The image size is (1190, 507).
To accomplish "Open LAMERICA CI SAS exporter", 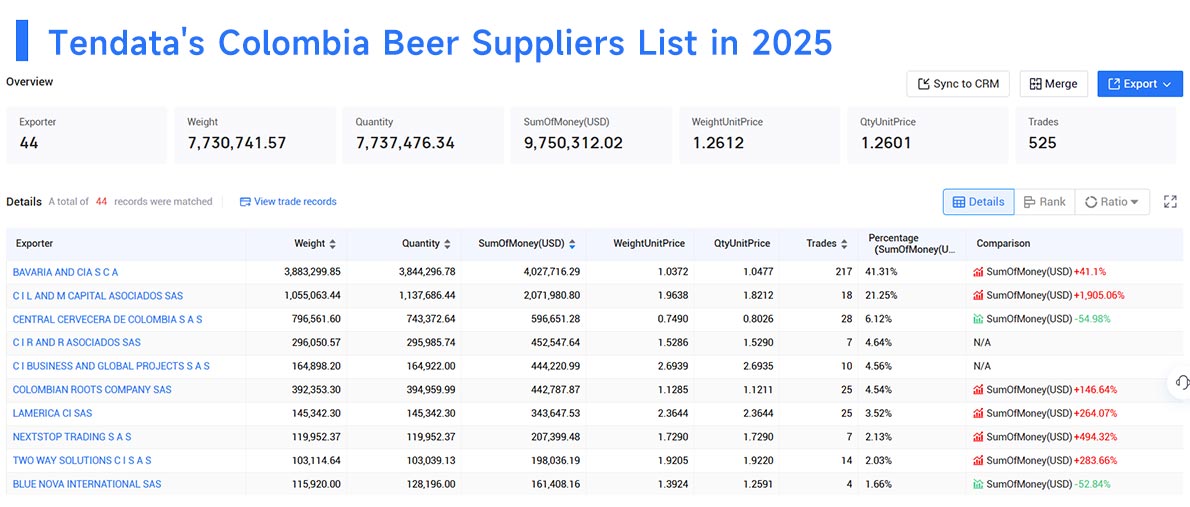I will (52, 413).
